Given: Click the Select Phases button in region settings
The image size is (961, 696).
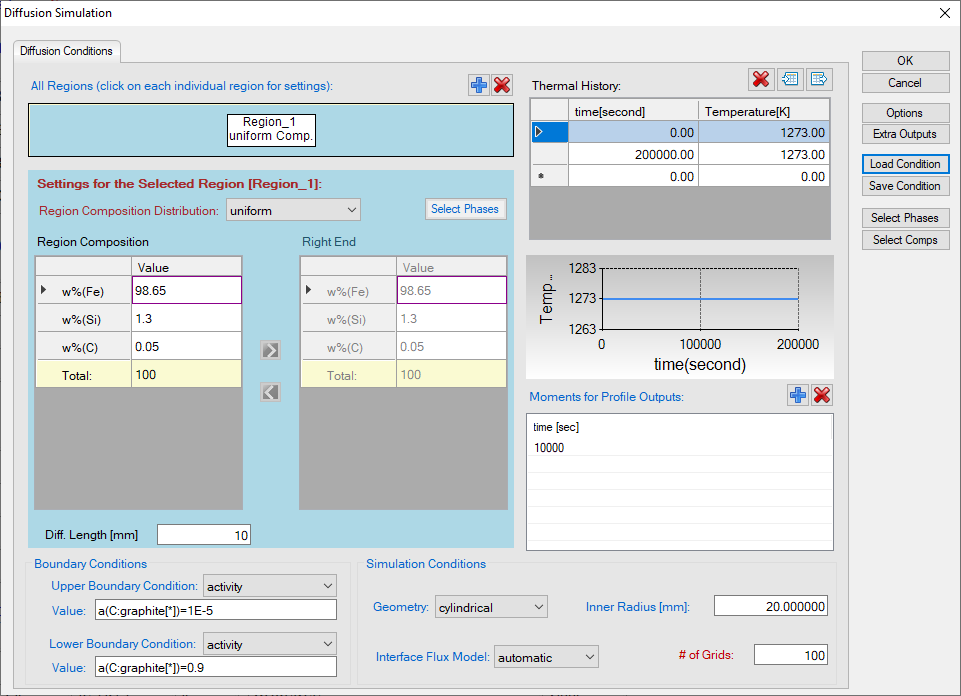Looking at the screenshot, I should [x=465, y=209].
